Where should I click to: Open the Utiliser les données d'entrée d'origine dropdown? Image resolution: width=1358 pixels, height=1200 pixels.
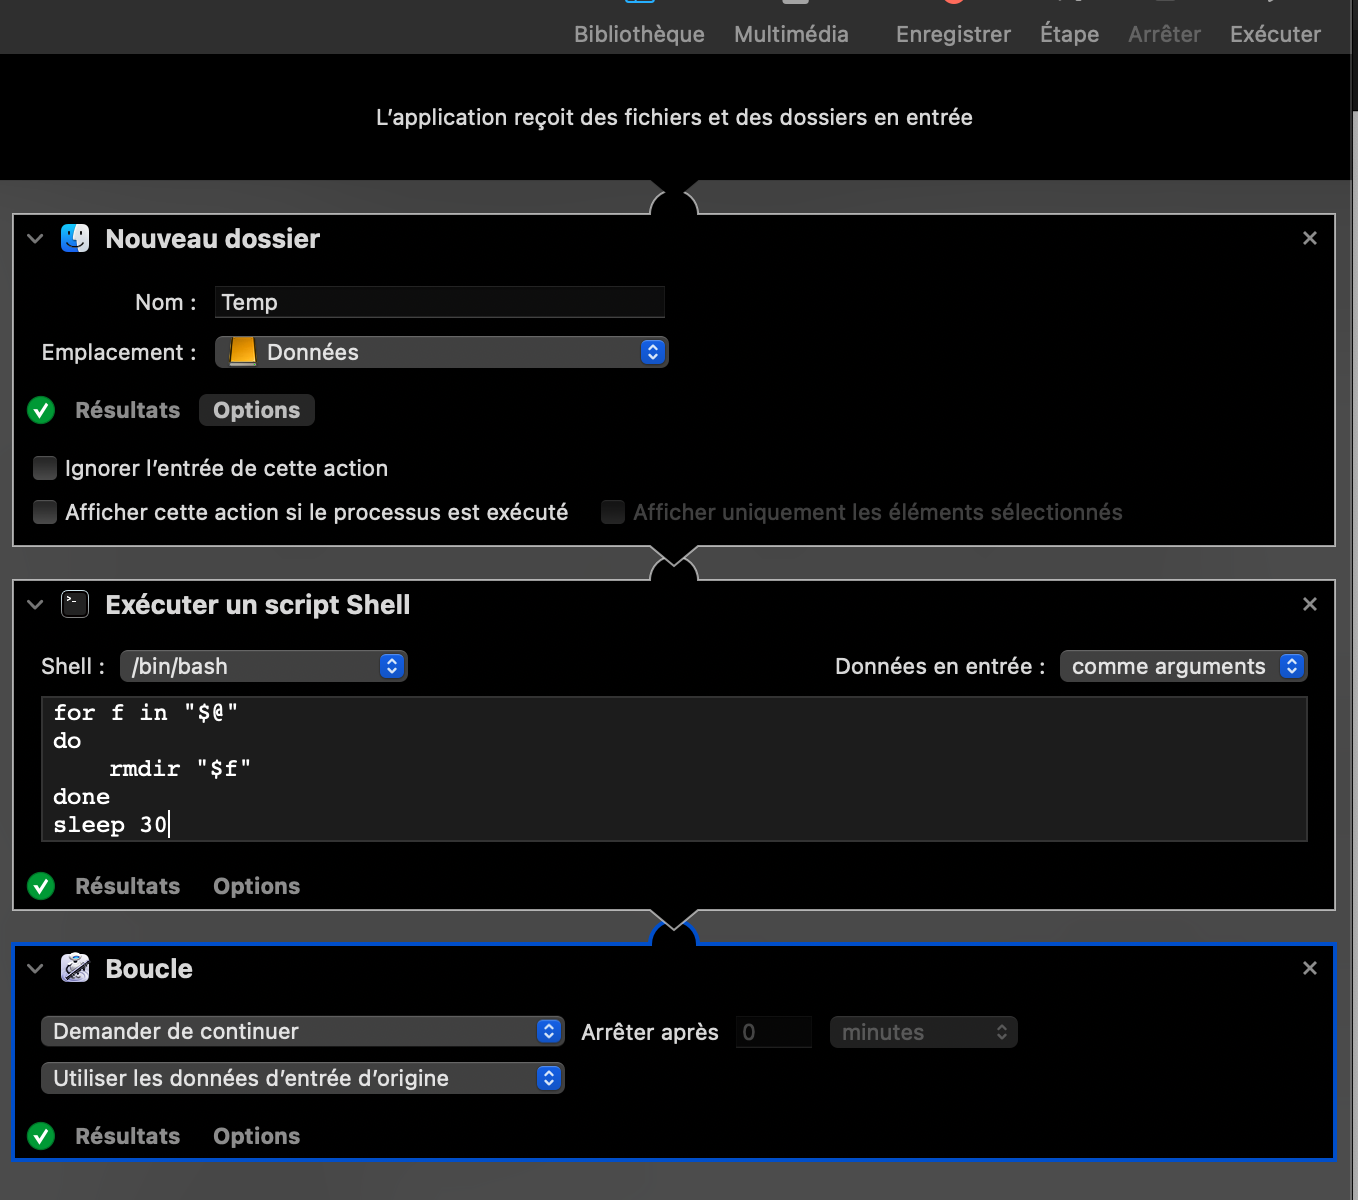point(302,1078)
